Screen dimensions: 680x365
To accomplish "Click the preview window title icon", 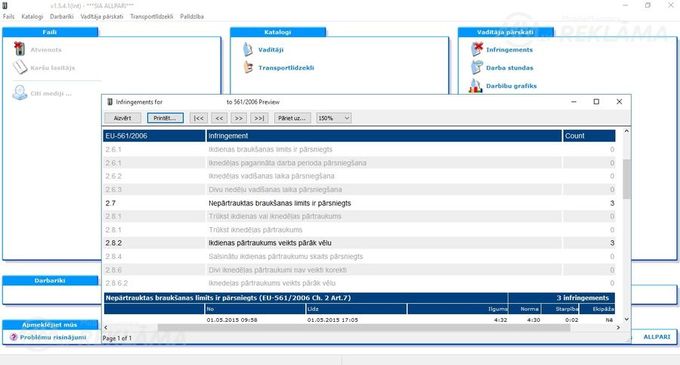I will tap(110, 102).
